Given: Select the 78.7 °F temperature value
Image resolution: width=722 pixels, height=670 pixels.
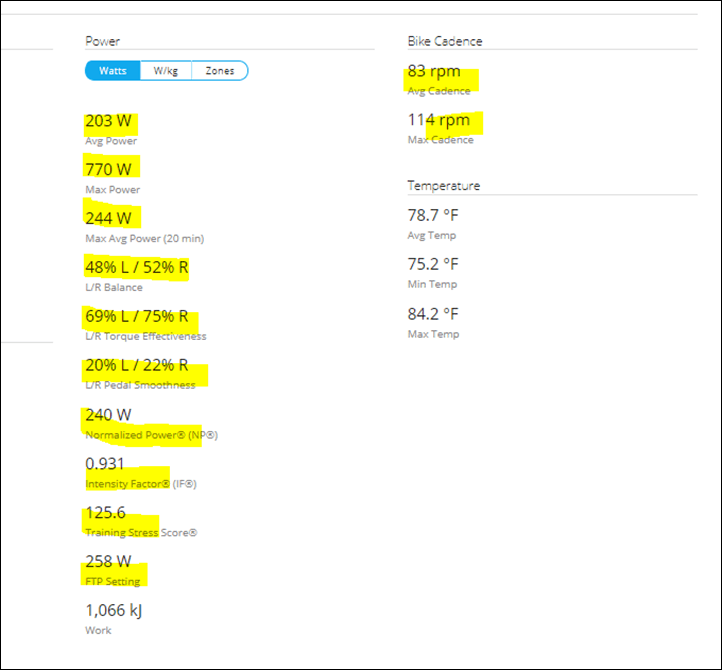Looking at the screenshot, I should click(x=433, y=215).
